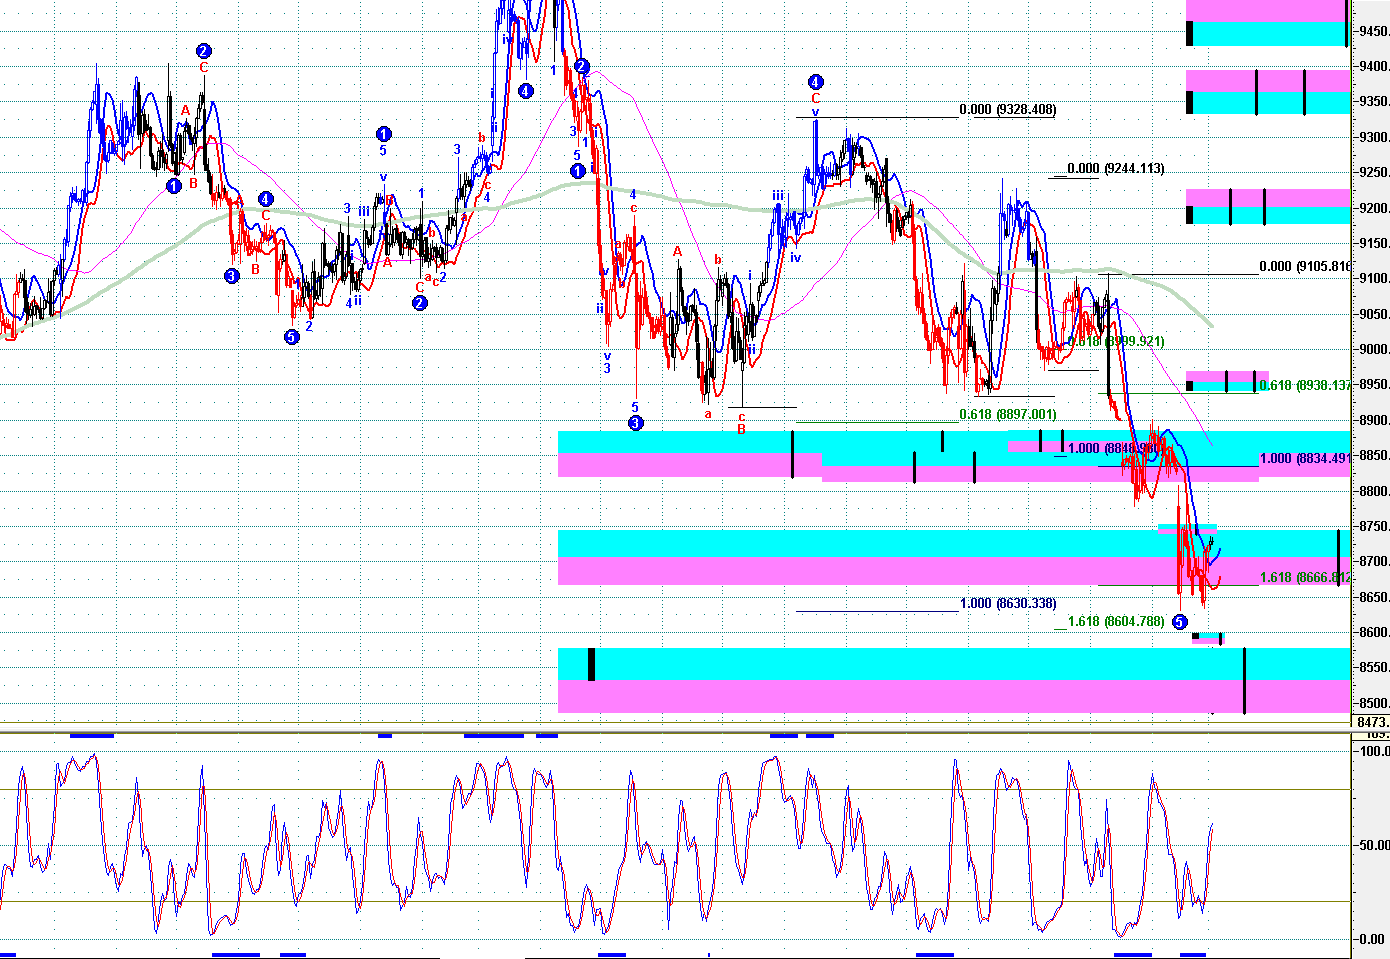The width and height of the screenshot is (1390, 959).
Task: Select the circled 2 marker above the red C beside red A
Action: click(204, 51)
